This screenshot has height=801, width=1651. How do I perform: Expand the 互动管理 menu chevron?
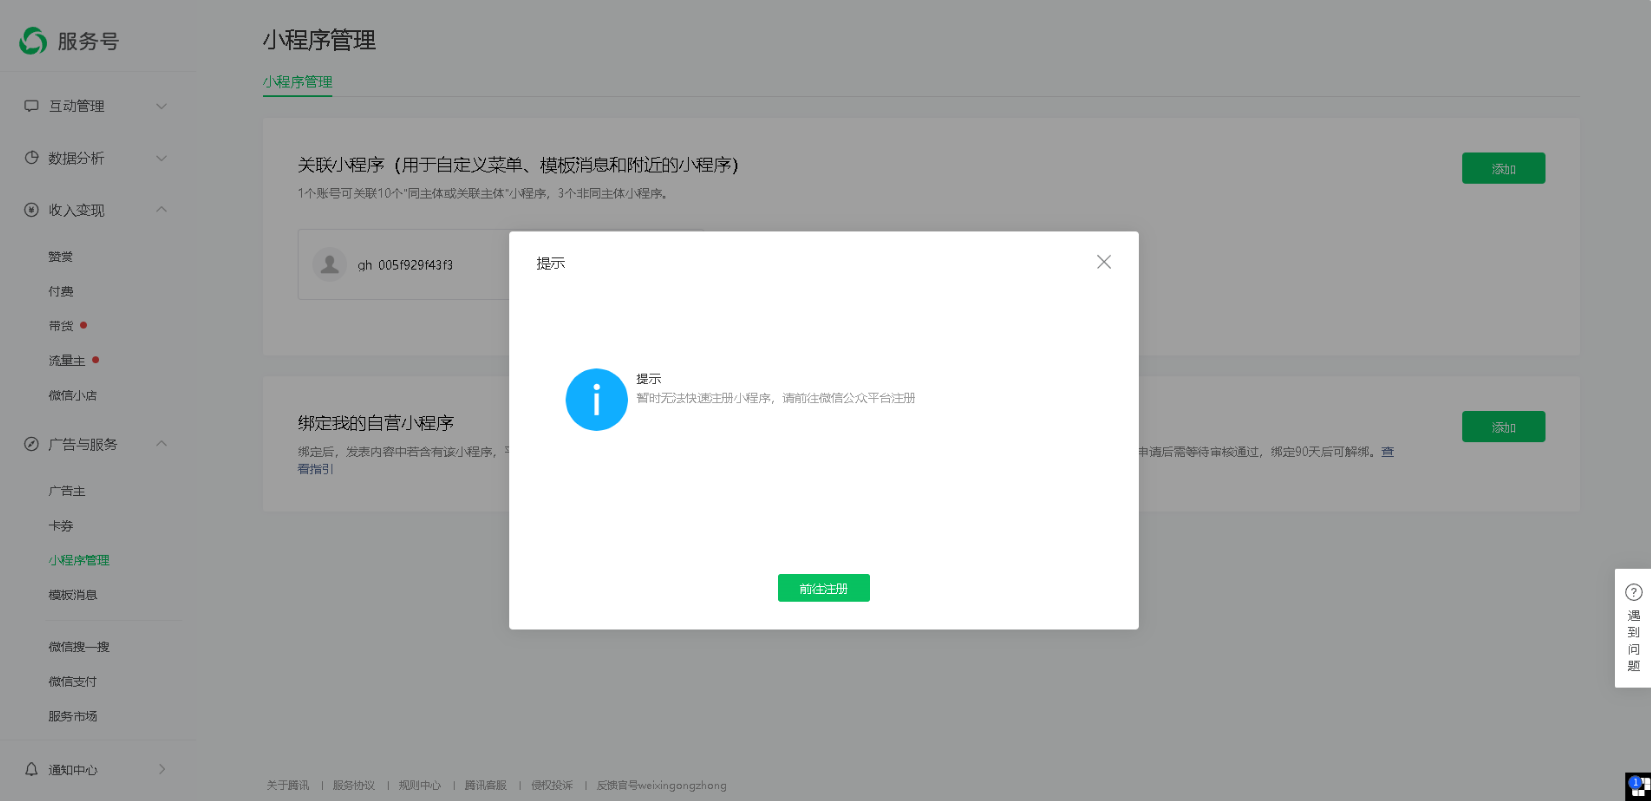161,106
